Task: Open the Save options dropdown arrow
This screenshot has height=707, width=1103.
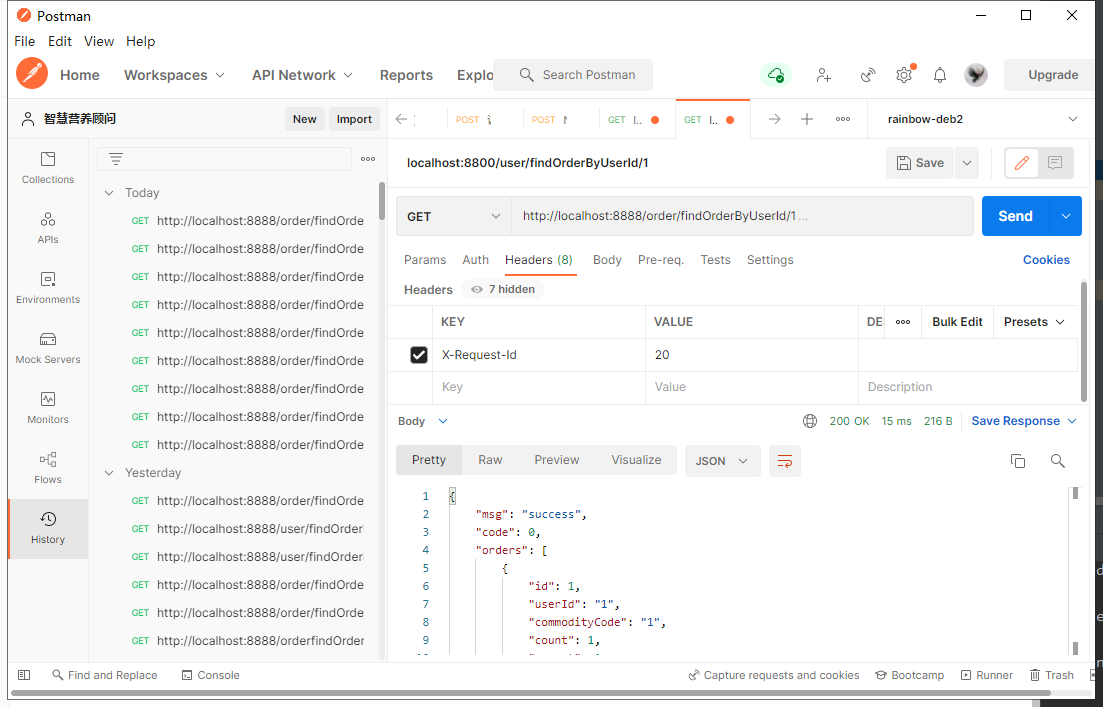Action: [967, 163]
